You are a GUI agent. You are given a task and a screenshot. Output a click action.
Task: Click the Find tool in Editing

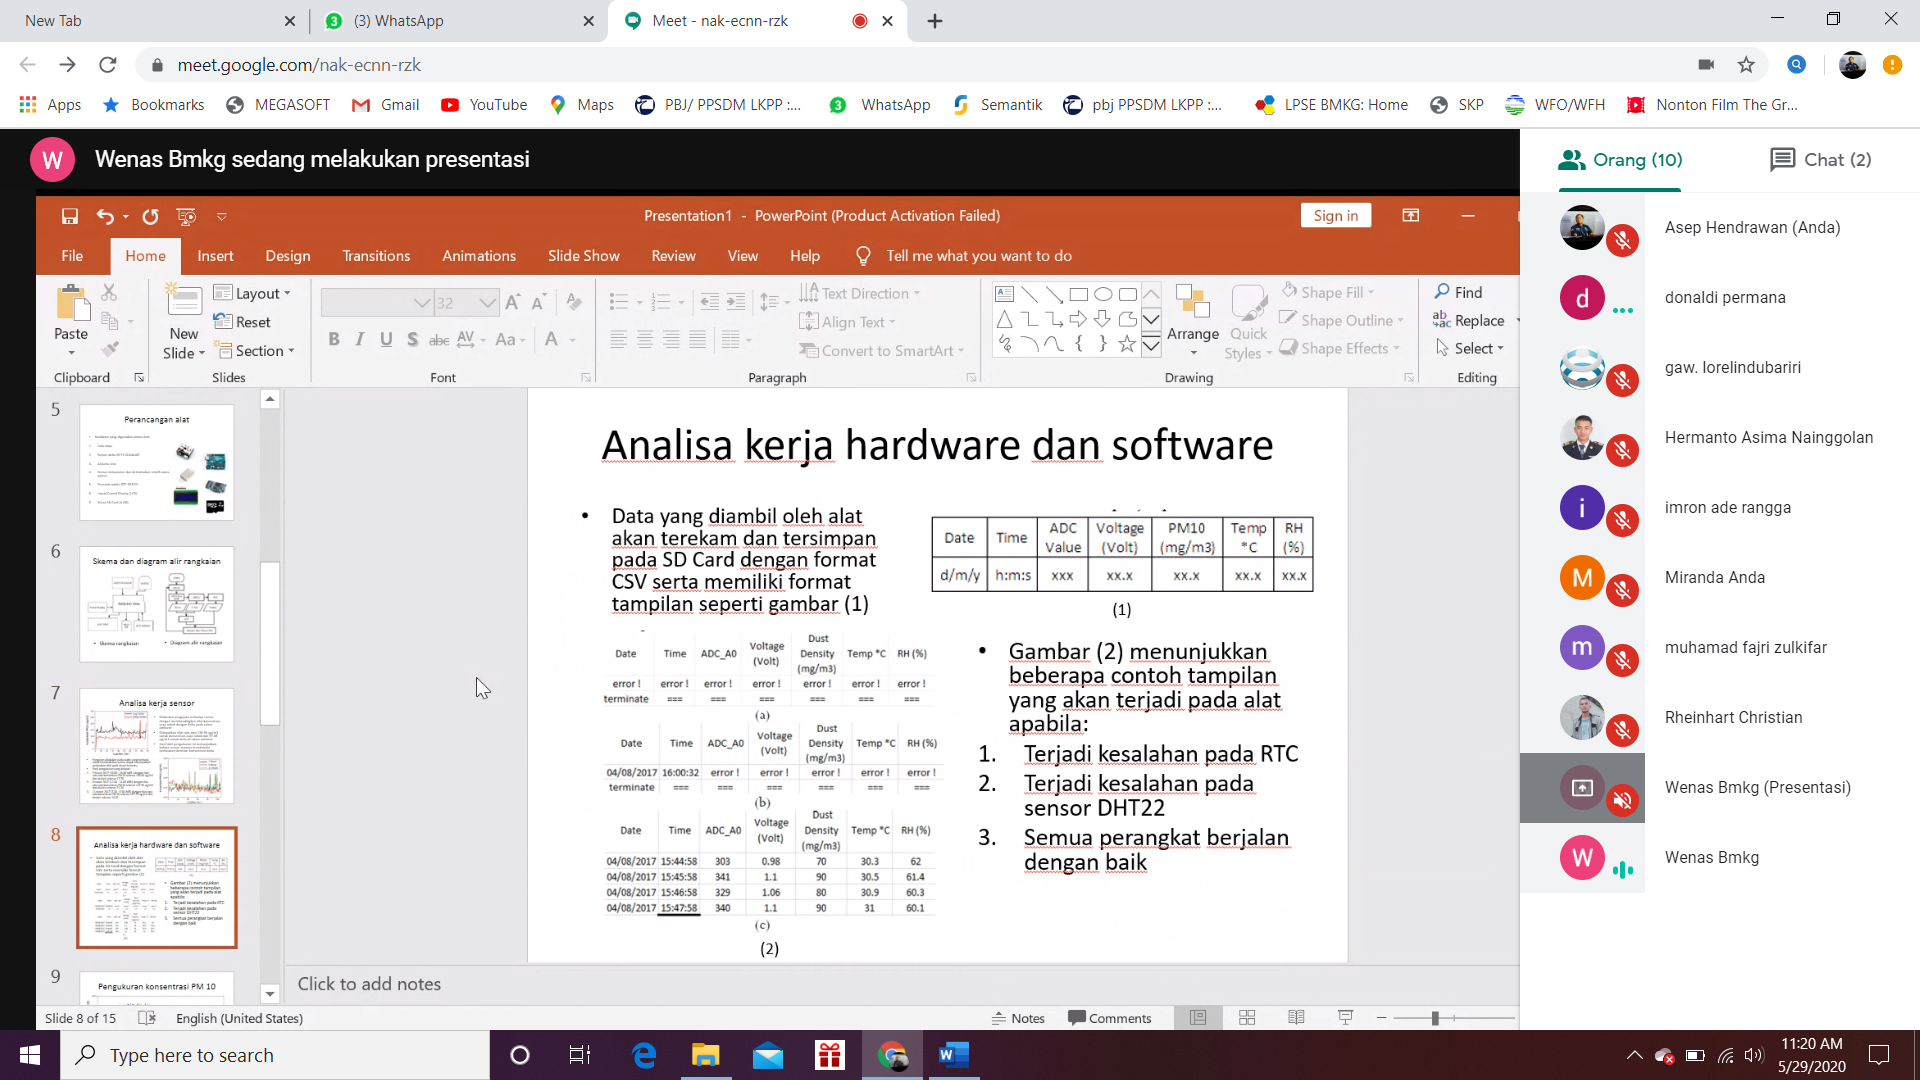[1459, 292]
